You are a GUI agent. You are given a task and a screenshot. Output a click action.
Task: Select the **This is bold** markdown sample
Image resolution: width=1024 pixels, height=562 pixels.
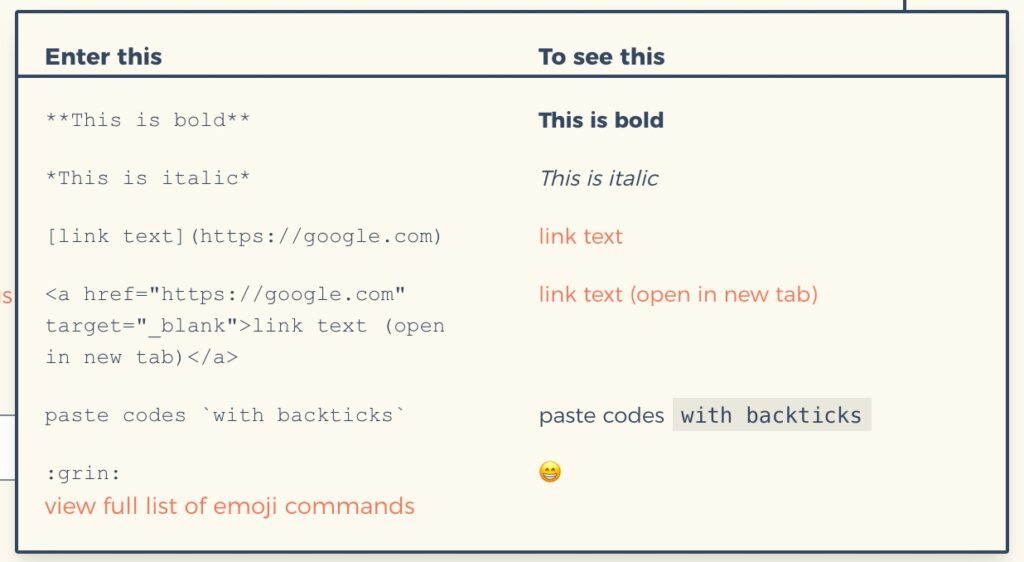[148, 120]
